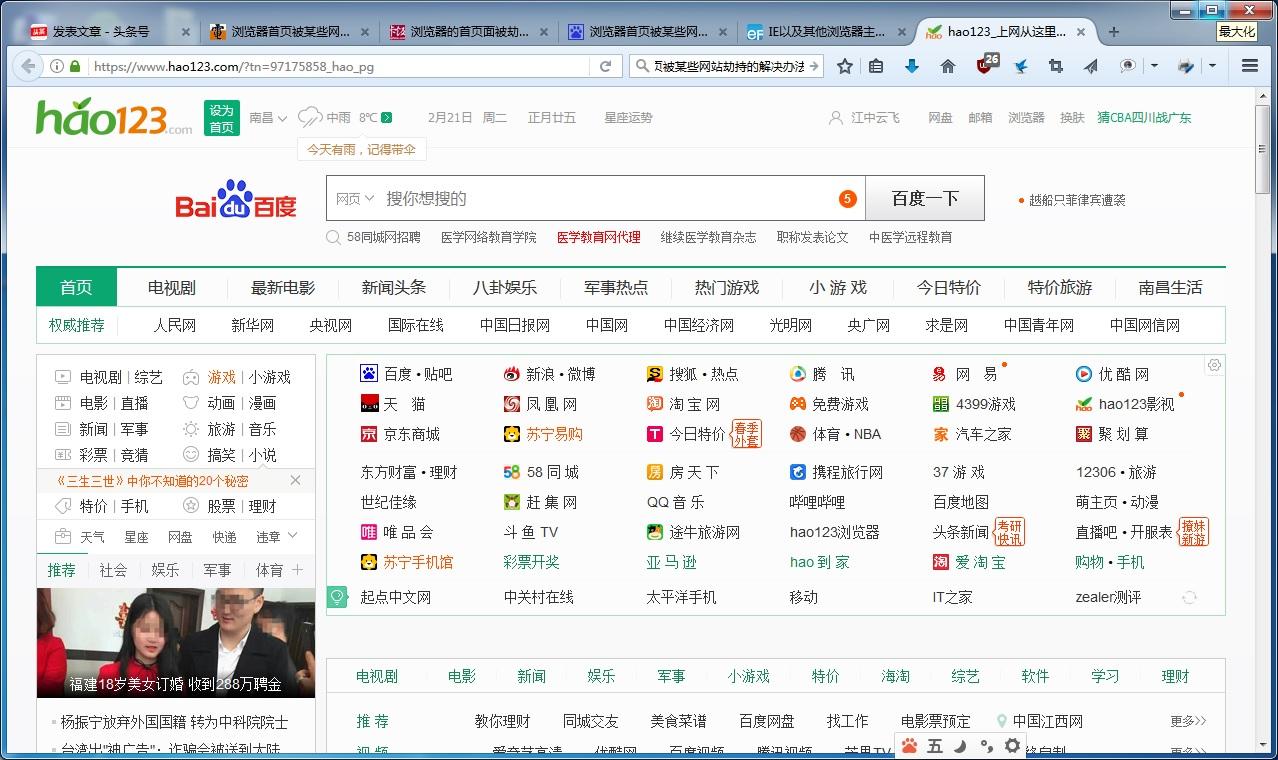Toggle the bookmark star in address bar
The width and height of the screenshot is (1278, 760).
point(845,66)
